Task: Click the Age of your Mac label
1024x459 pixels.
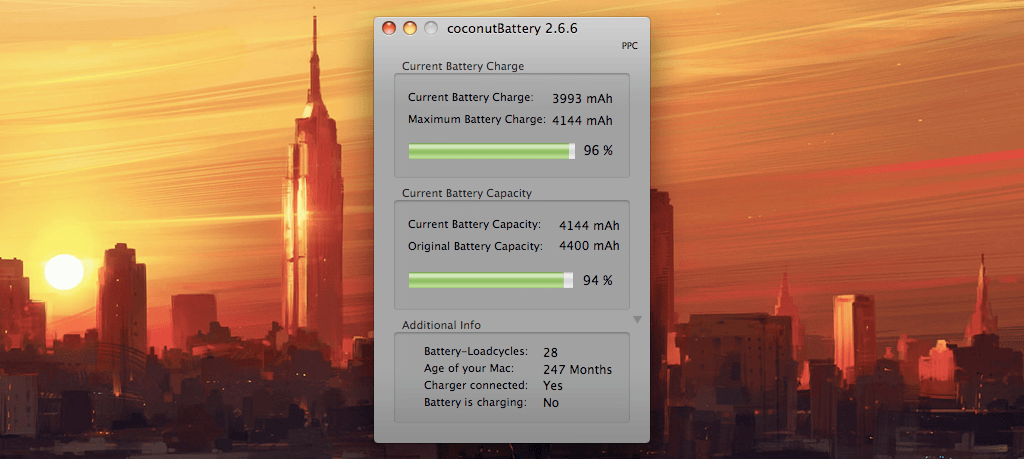Action: 469,368
